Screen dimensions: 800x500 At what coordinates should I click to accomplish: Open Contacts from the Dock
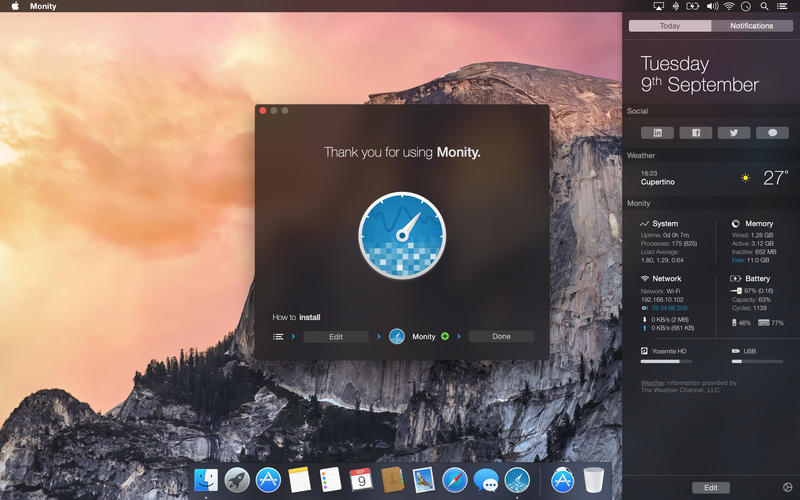pyautogui.click(x=392, y=480)
